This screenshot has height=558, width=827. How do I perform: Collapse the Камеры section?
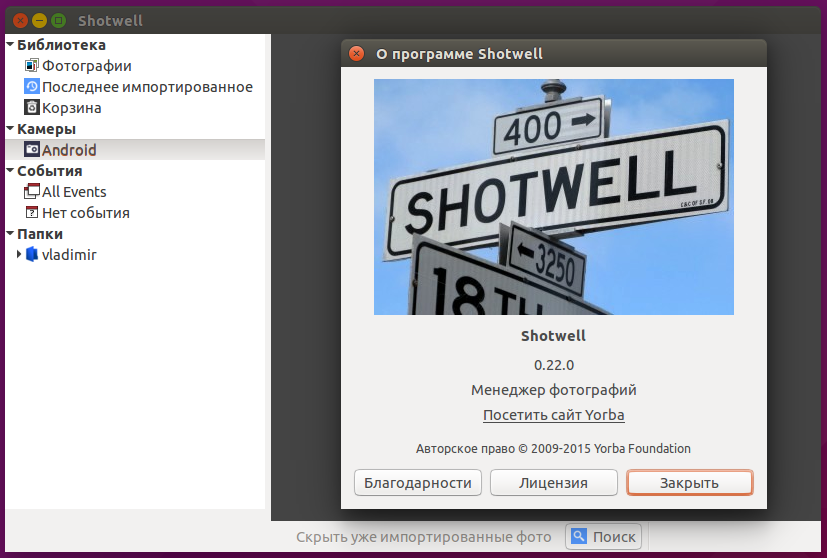(x=10, y=129)
